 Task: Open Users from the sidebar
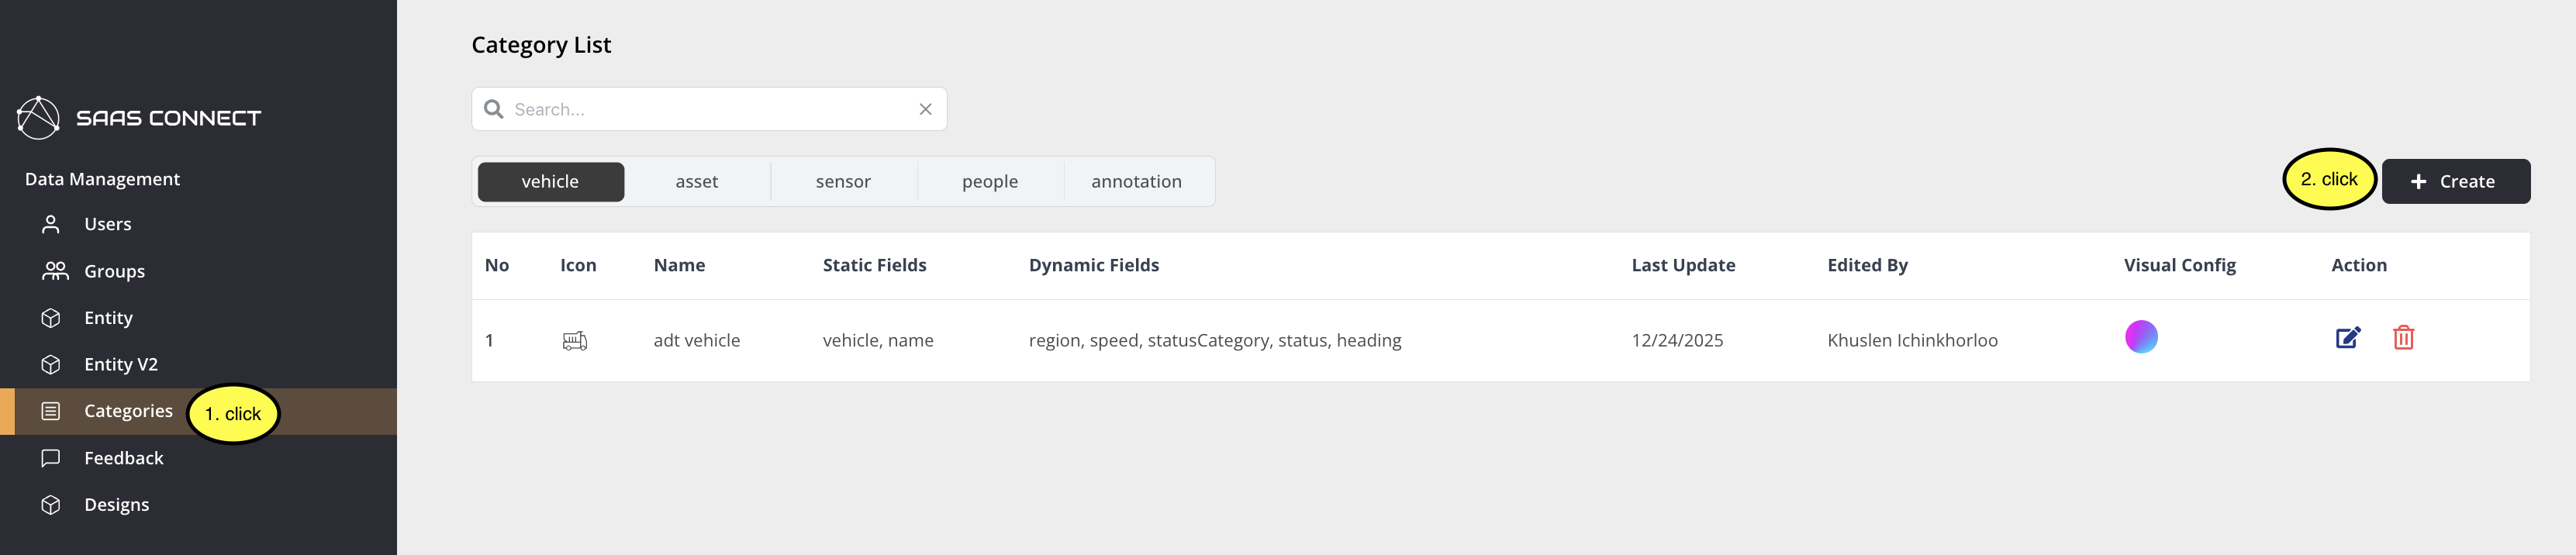coord(107,225)
